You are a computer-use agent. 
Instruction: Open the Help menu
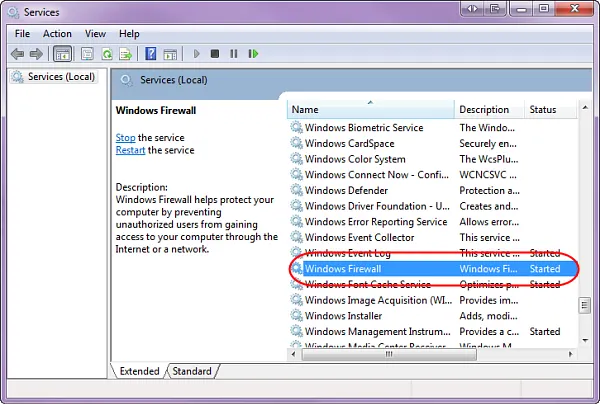click(x=129, y=34)
